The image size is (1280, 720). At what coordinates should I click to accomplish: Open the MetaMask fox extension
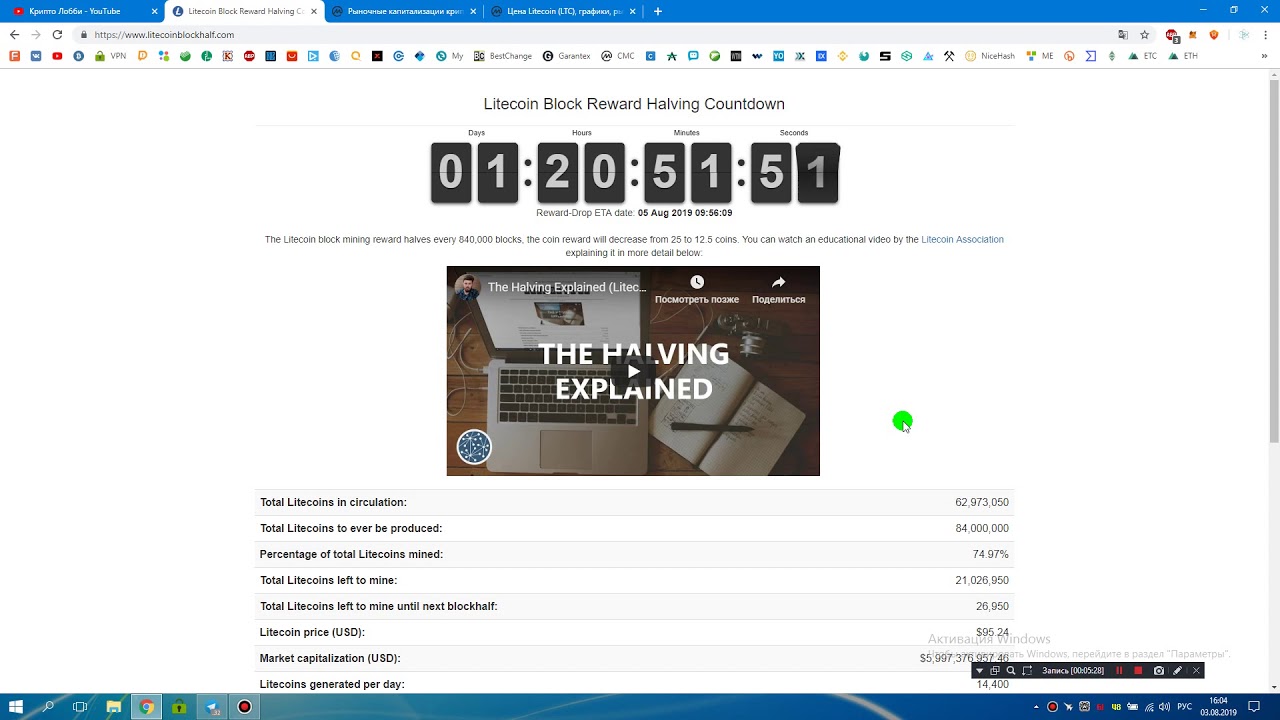tap(1193, 34)
